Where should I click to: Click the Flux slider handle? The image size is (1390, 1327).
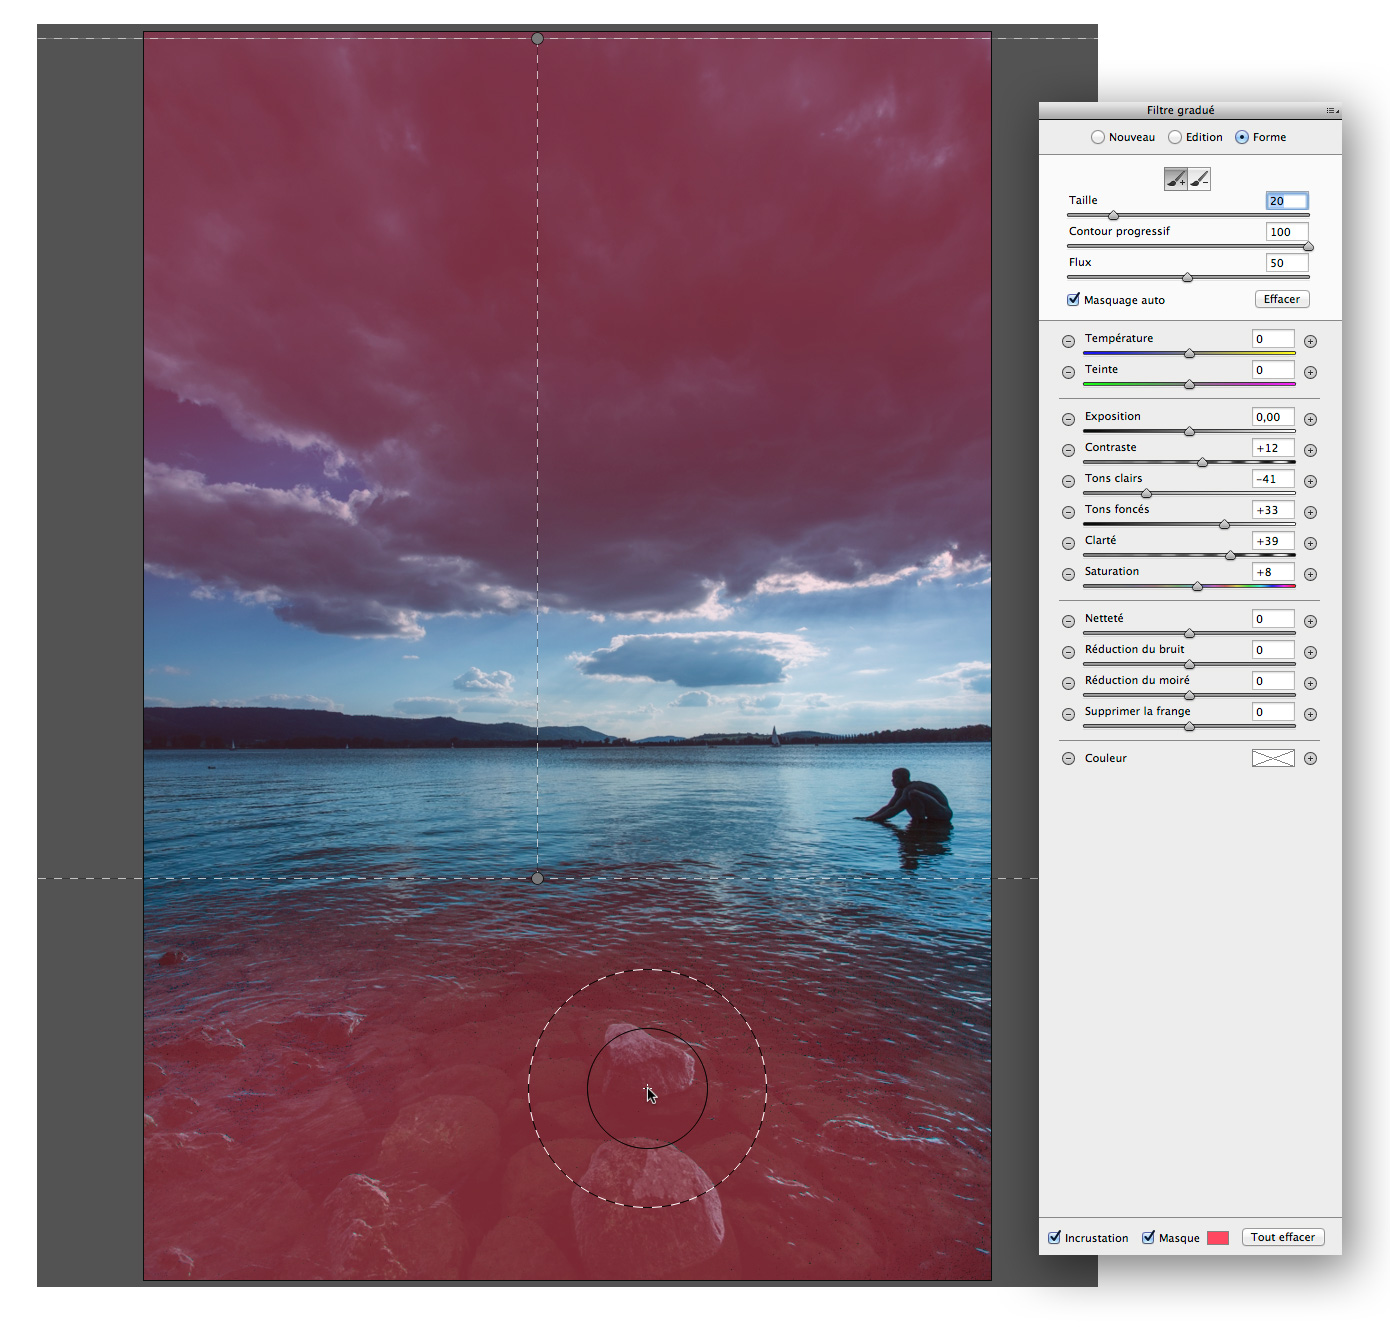(x=1187, y=277)
